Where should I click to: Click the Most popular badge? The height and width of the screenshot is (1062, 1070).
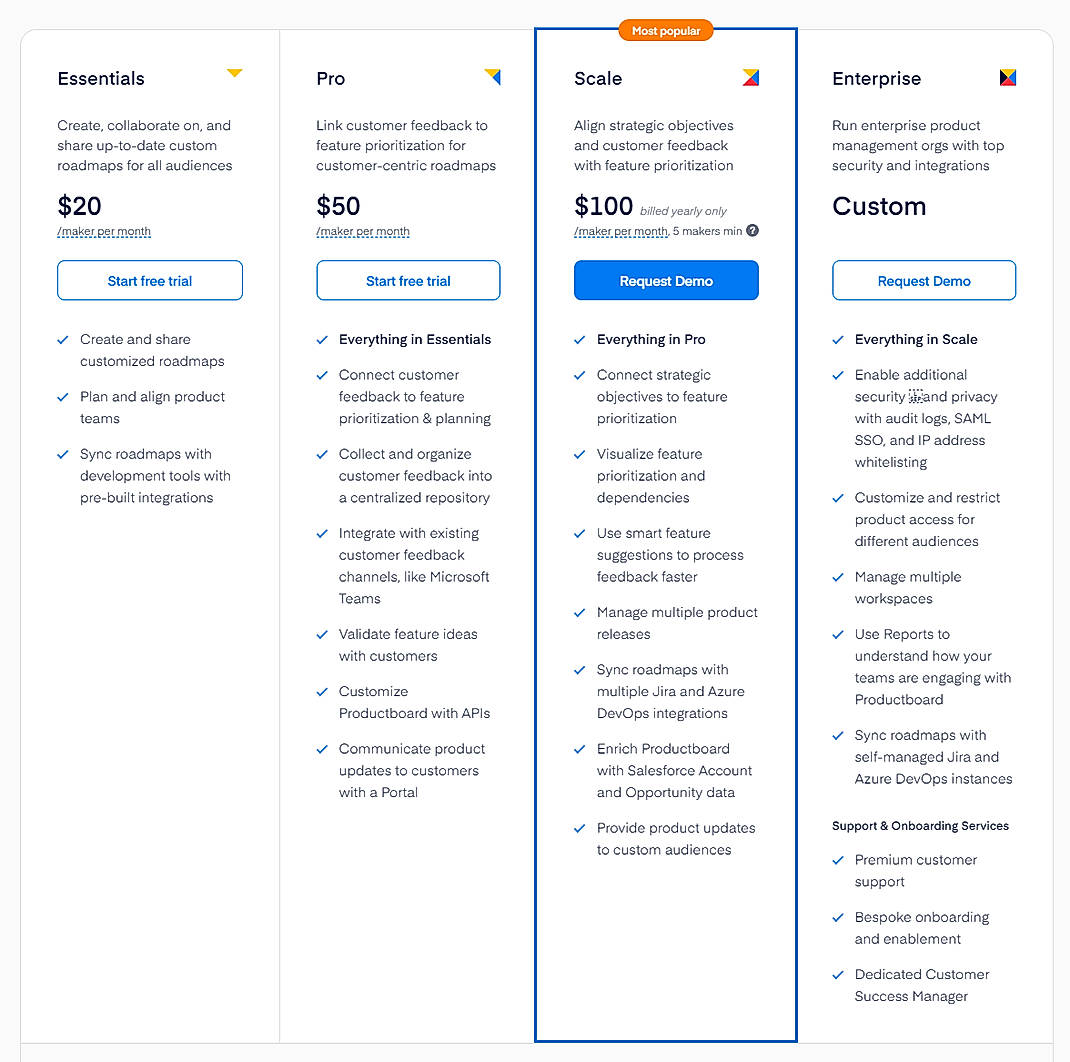(666, 31)
